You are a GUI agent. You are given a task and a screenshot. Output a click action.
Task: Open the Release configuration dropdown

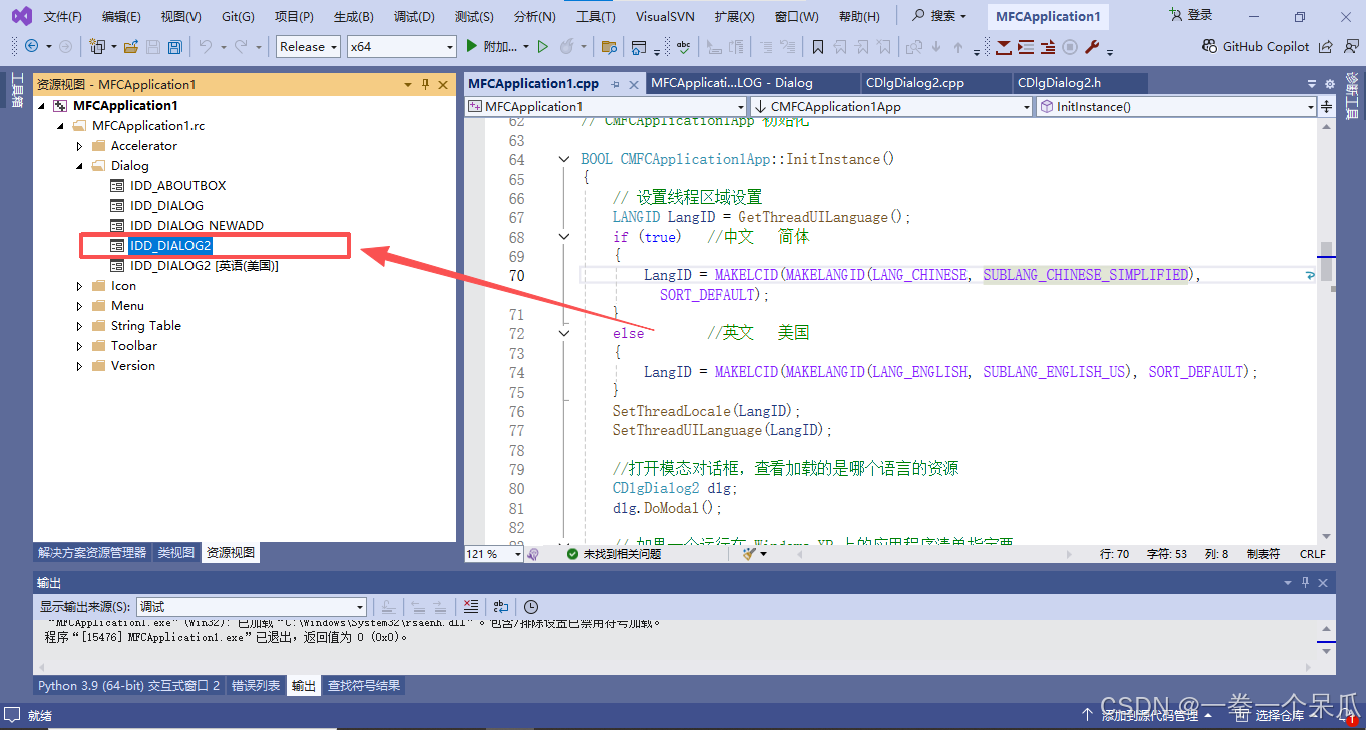307,46
